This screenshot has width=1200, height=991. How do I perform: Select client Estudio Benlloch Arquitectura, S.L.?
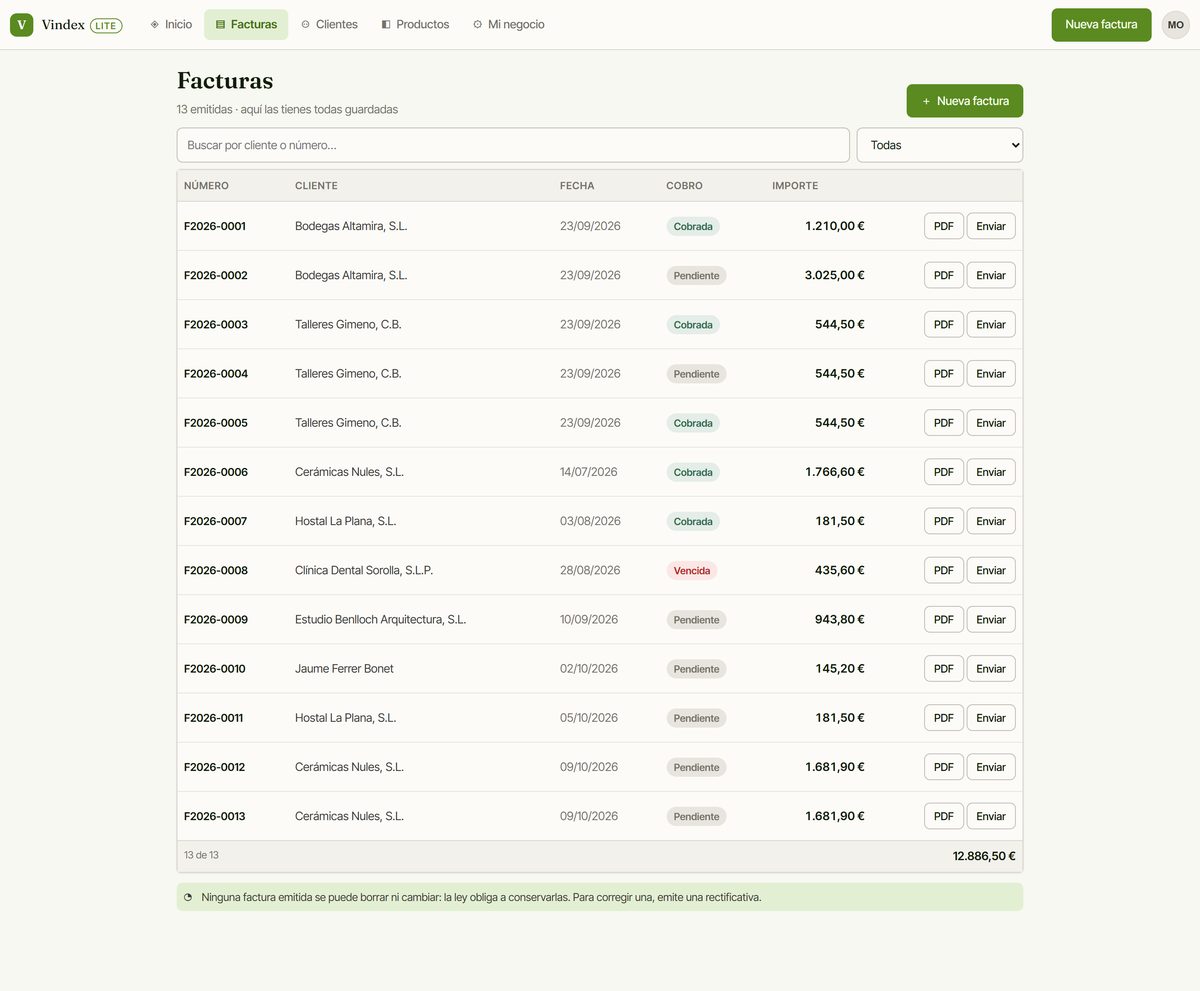(380, 619)
